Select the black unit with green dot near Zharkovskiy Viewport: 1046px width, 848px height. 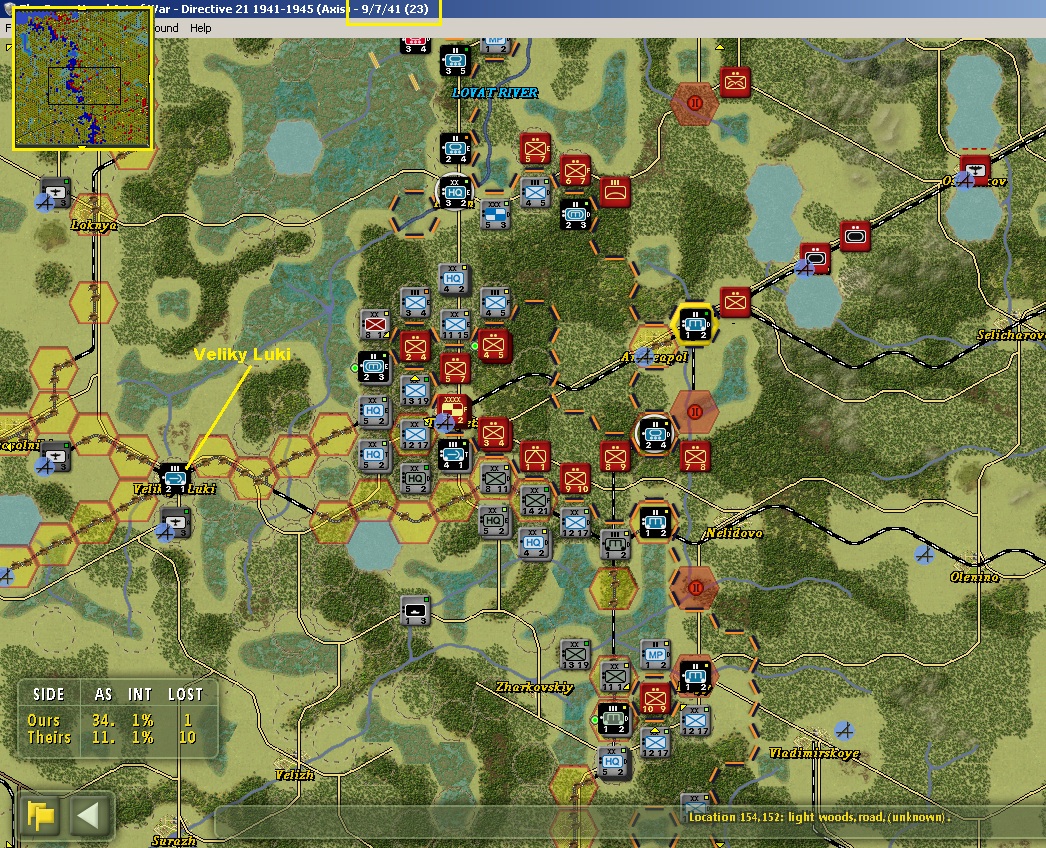[613, 719]
